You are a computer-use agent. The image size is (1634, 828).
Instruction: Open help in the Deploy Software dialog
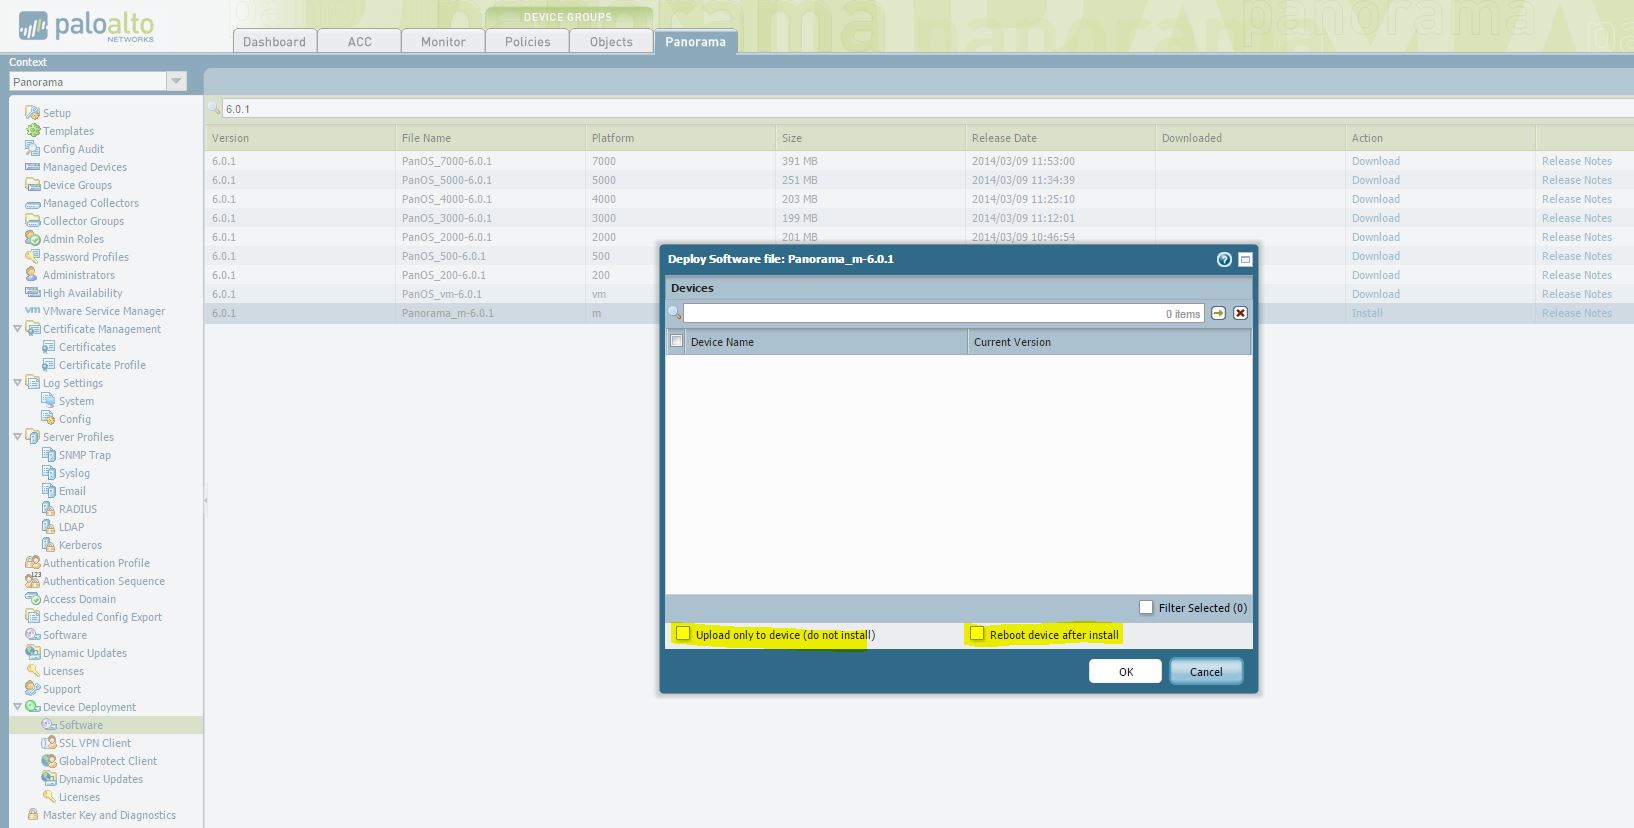[x=1224, y=259]
